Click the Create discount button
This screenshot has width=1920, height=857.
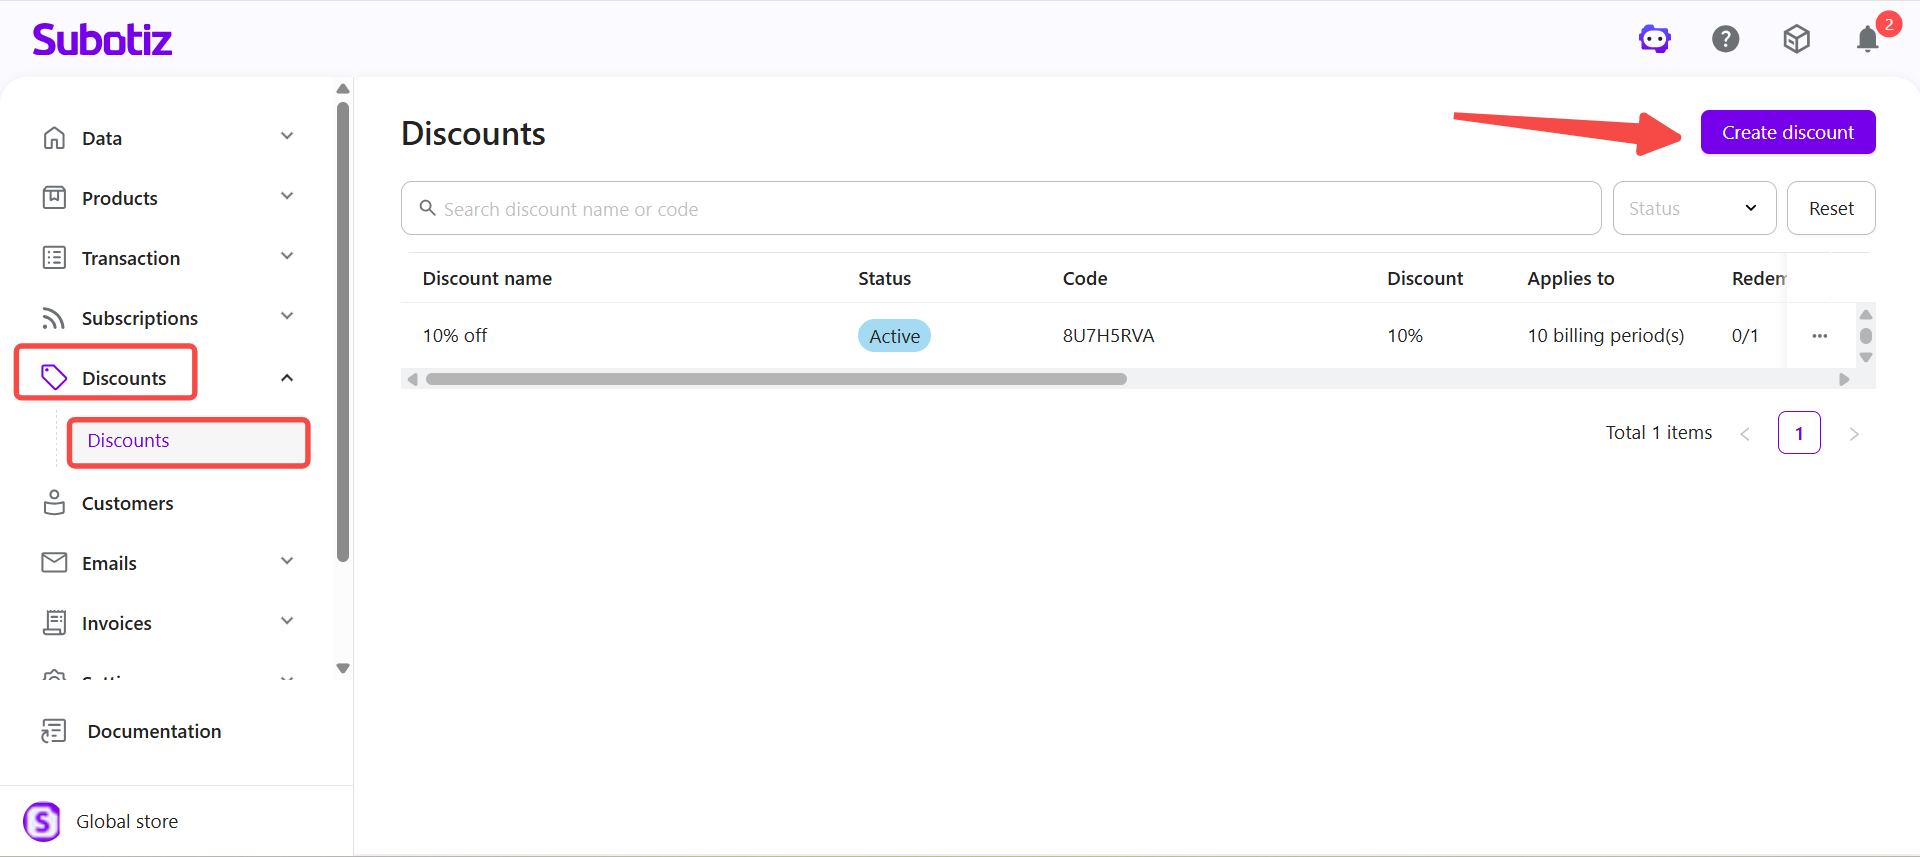click(1787, 132)
